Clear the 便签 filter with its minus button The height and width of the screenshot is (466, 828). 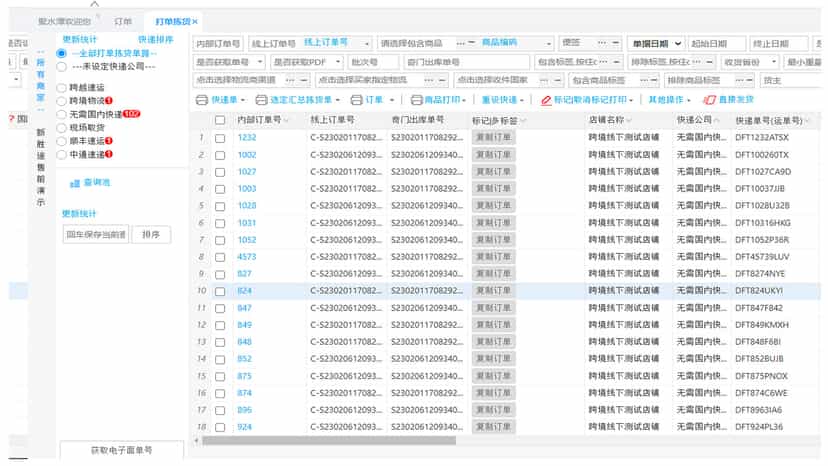pyautogui.click(x=616, y=43)
